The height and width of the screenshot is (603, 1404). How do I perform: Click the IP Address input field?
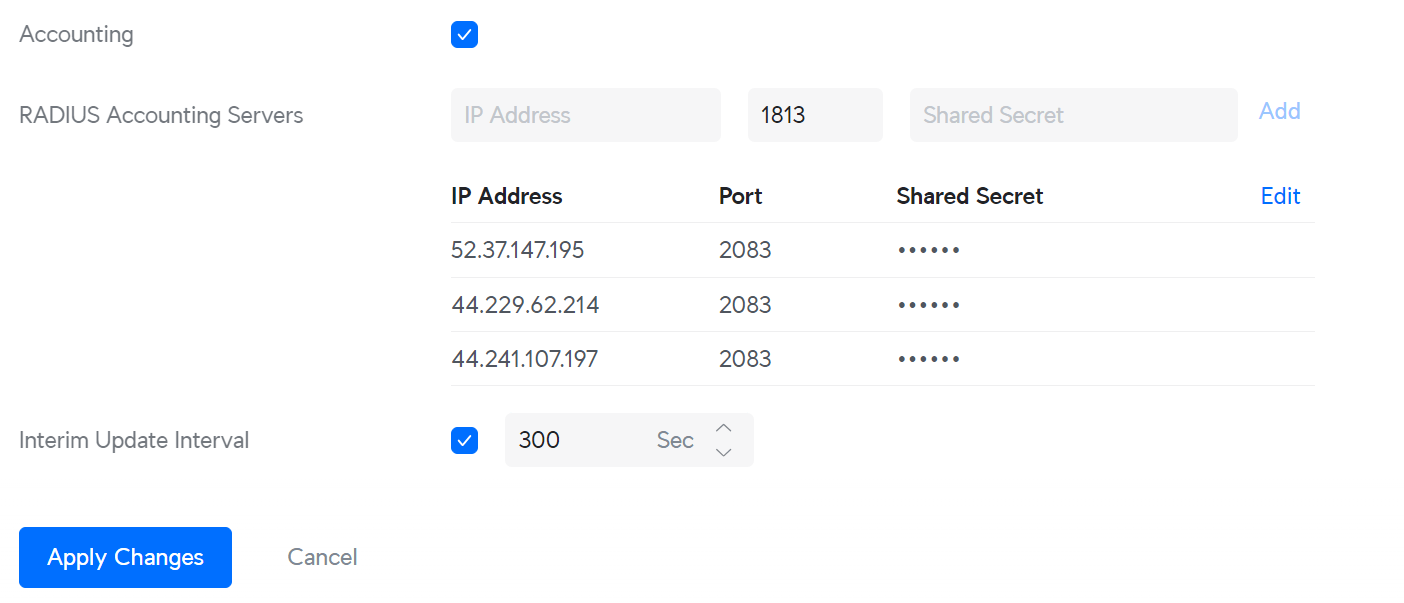pos(585,115)
